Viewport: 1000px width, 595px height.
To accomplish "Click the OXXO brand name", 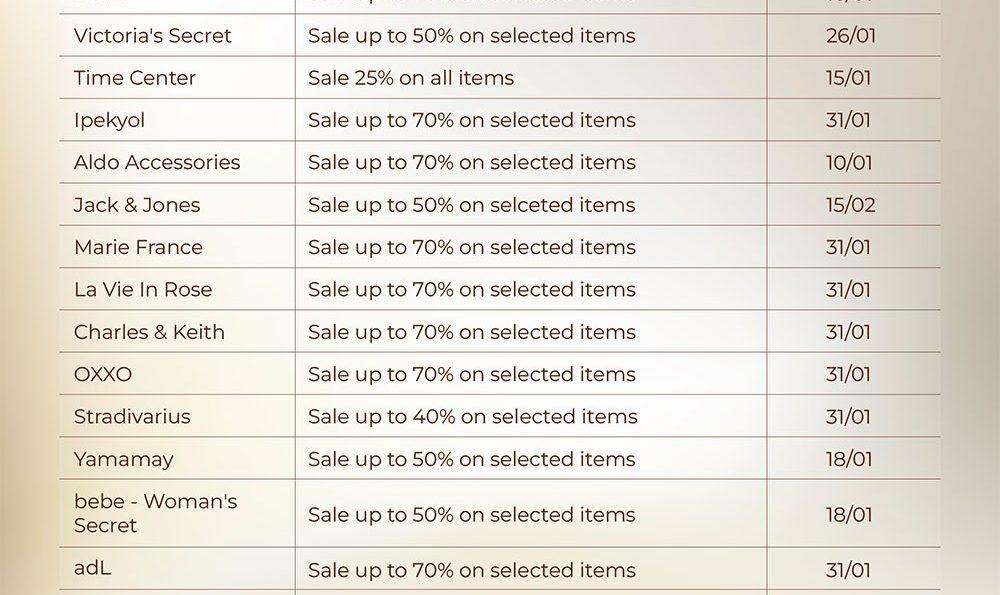I will (x=103, y=375).
